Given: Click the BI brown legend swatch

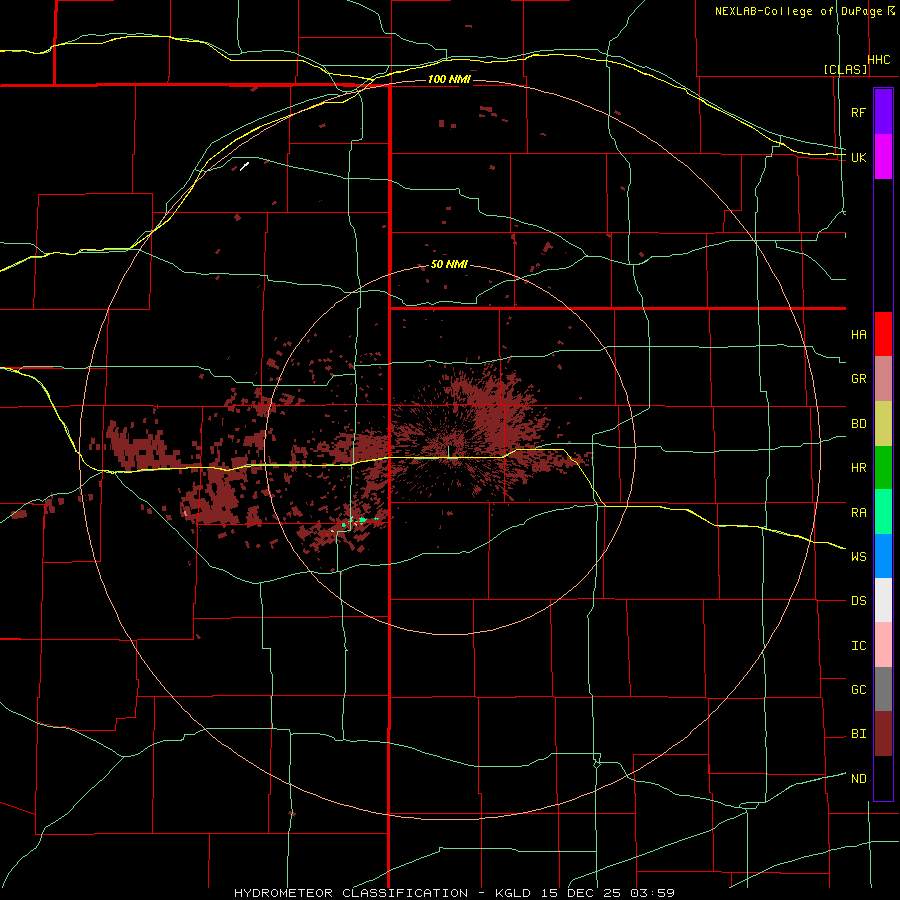Looking at the screenshot, I should coord(883,734).
